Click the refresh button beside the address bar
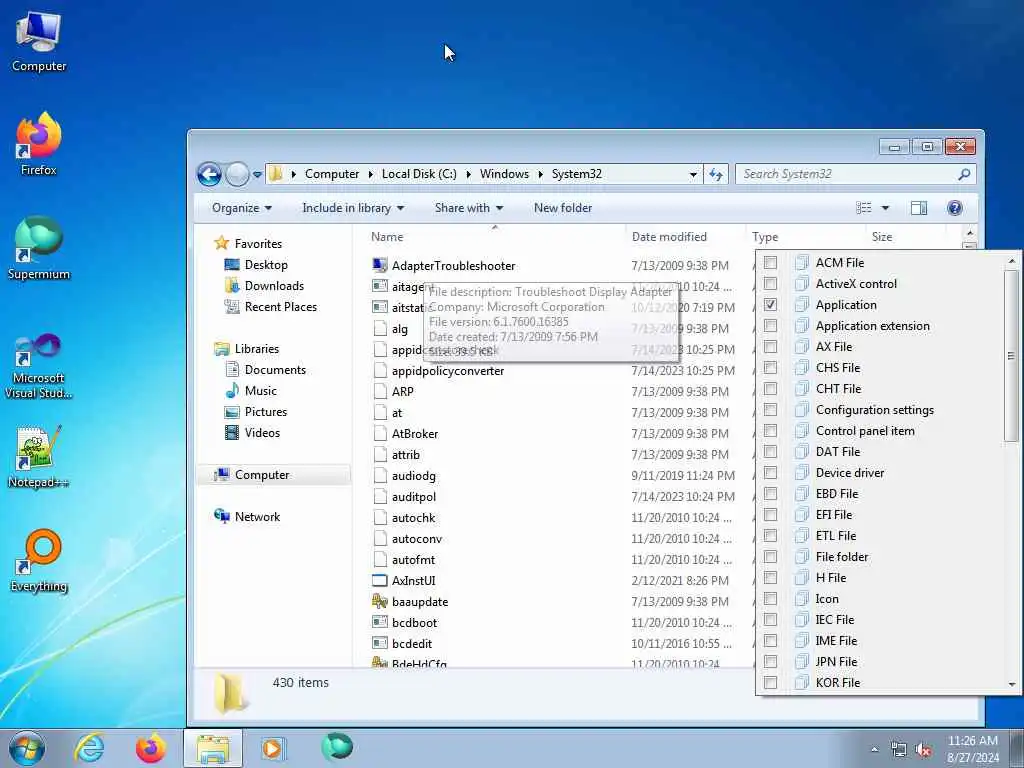The width and height of the screenshot is (1024, 768). click(716, 174)
